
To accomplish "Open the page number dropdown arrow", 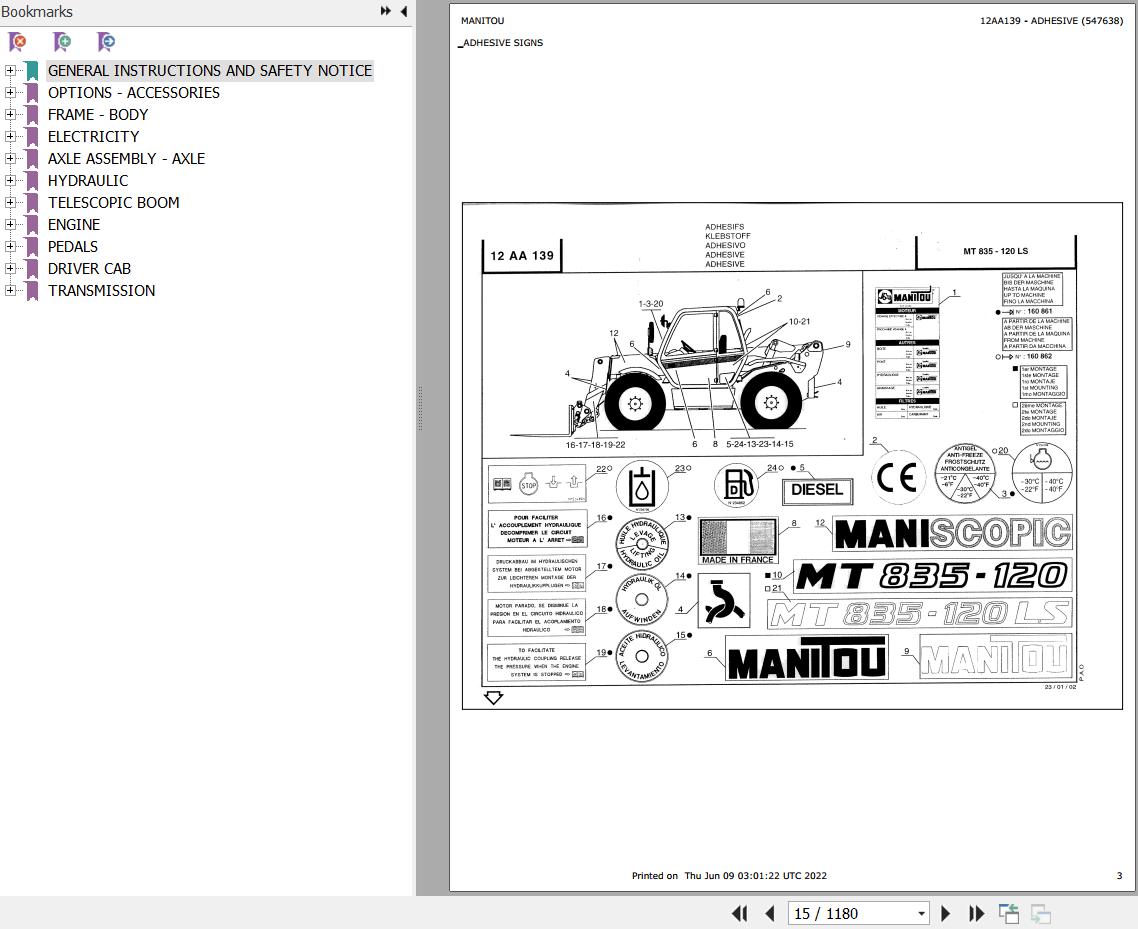I will 921,914.
